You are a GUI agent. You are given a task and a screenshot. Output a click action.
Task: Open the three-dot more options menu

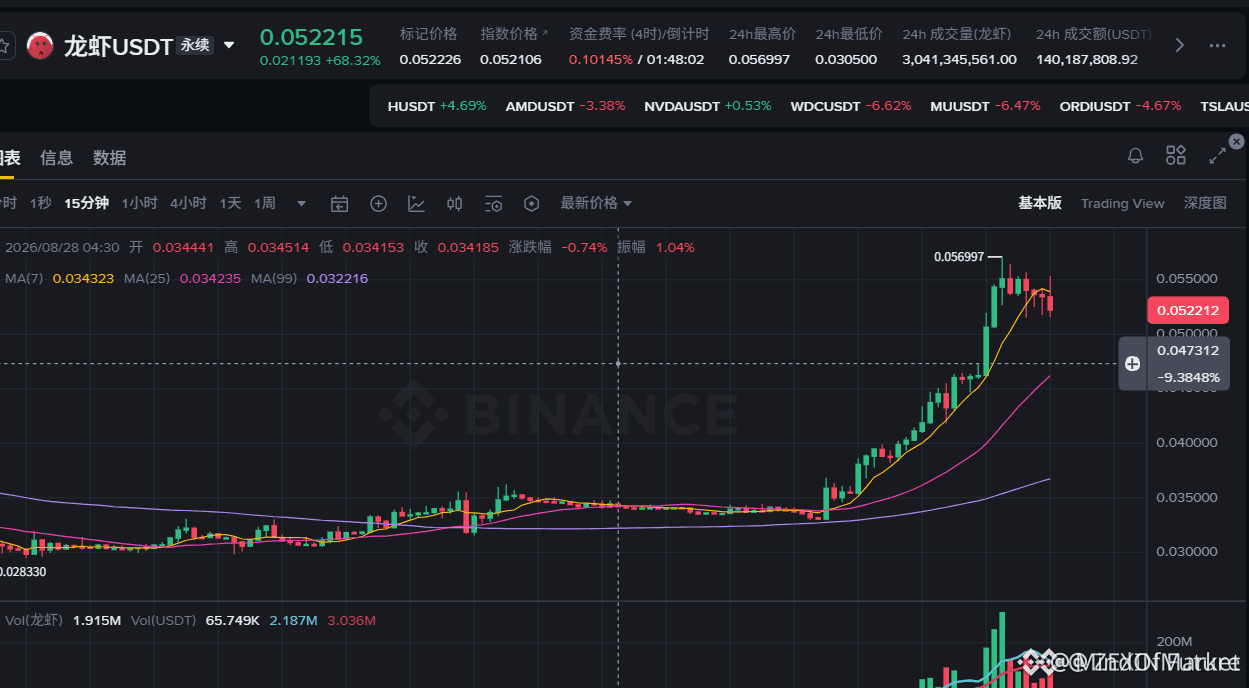[1217, 45]
